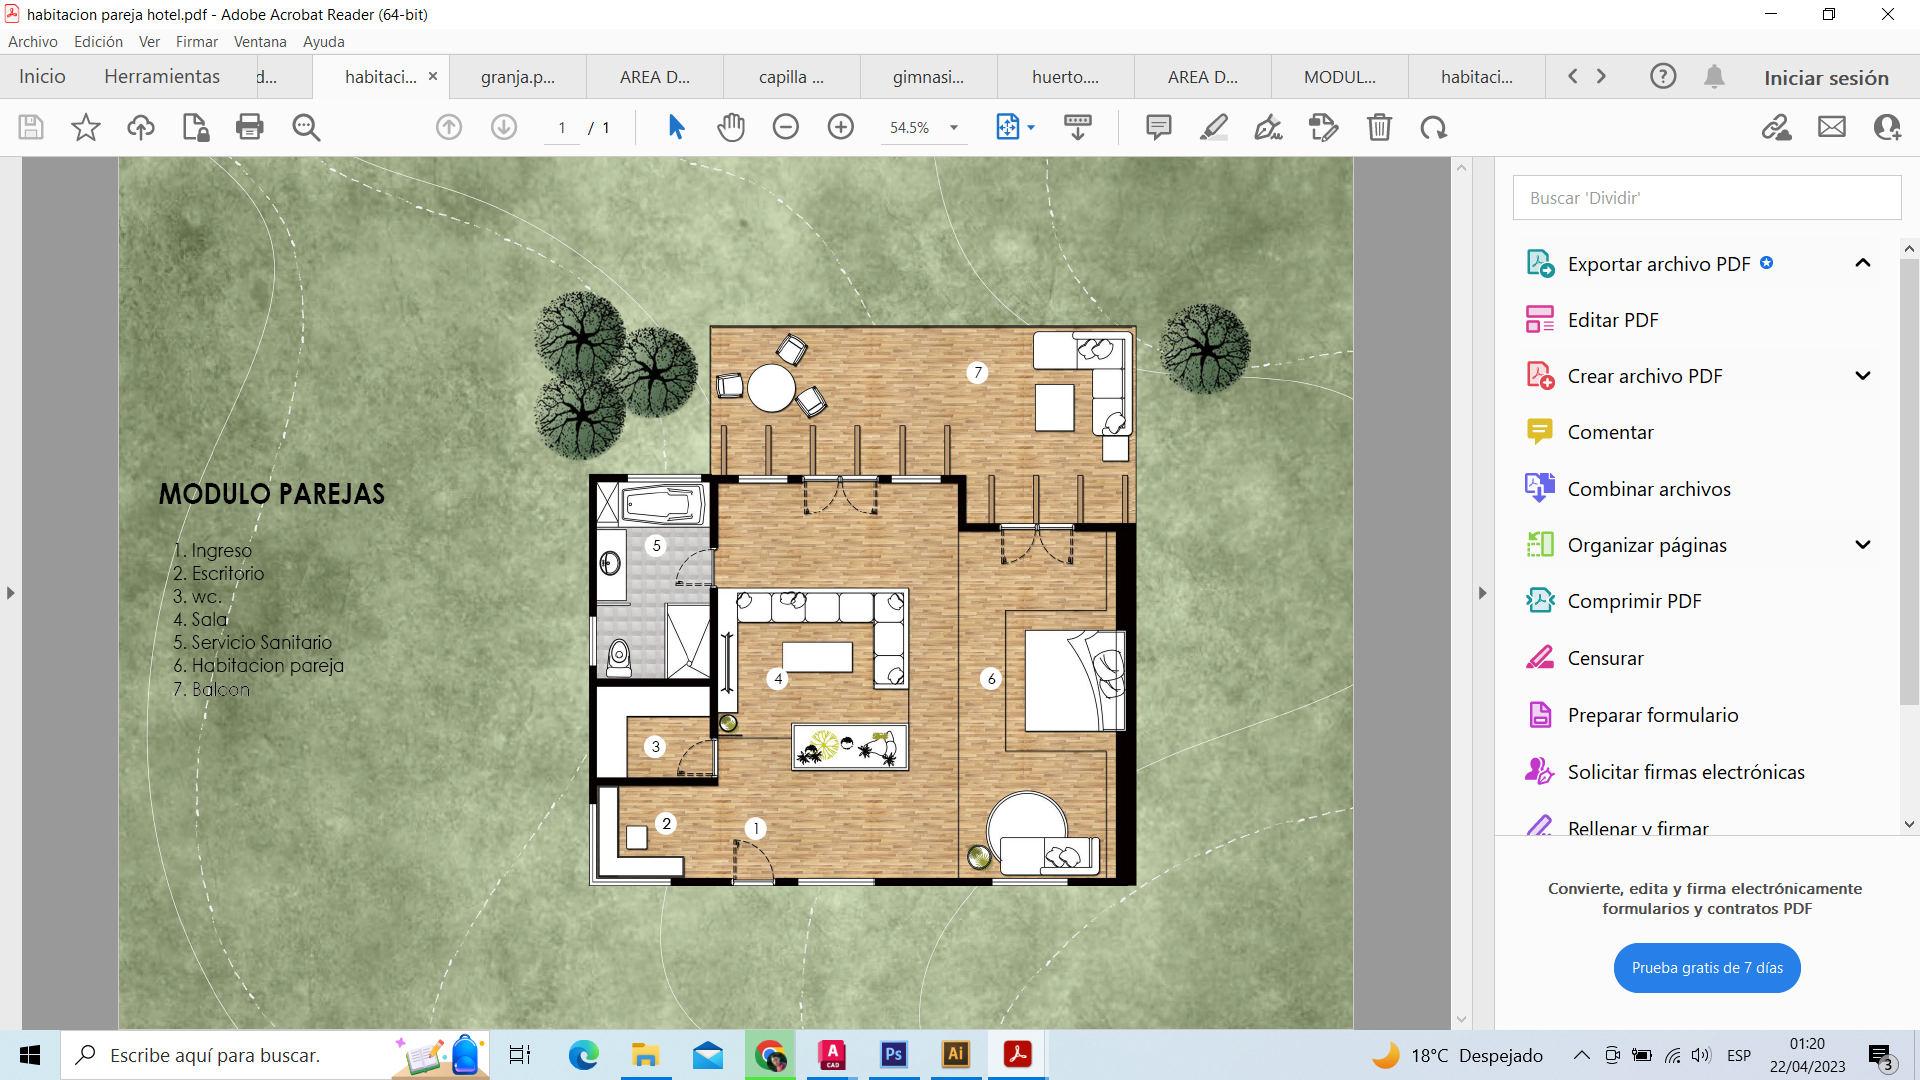The width and height of the screenshot is (1920, 1080).
Task: Select the Highlight text pen tool
Action: click(x=1213, y=127)
